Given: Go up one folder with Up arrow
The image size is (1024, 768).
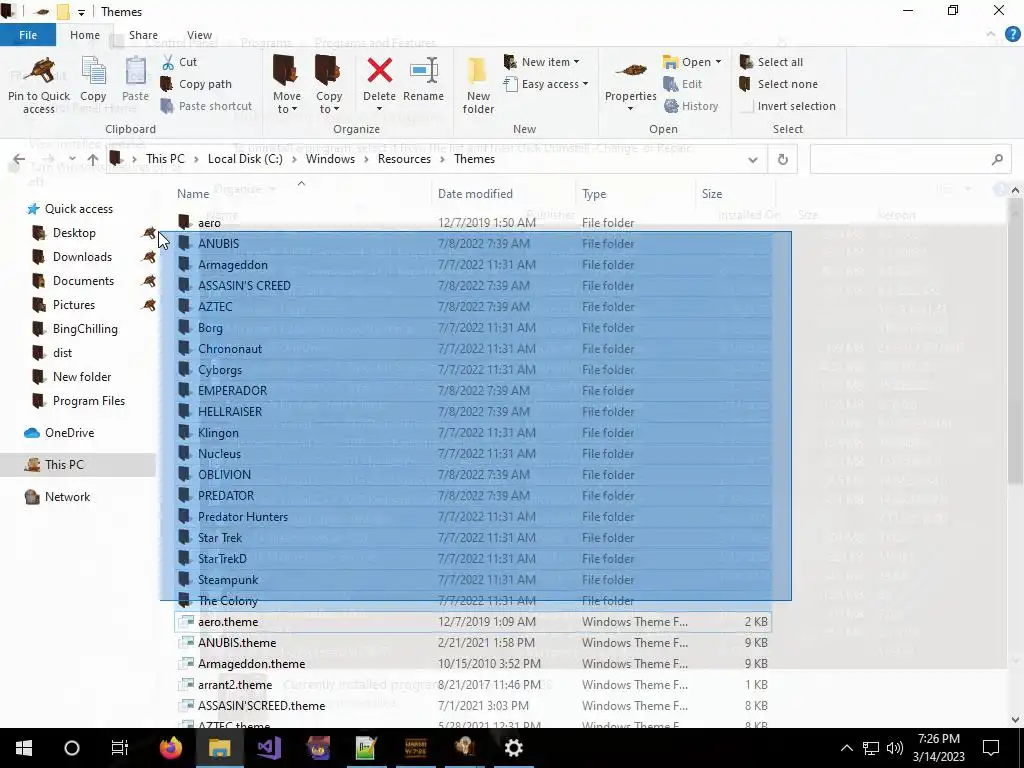Looking at the screenshot, I should tap(93, 159).
